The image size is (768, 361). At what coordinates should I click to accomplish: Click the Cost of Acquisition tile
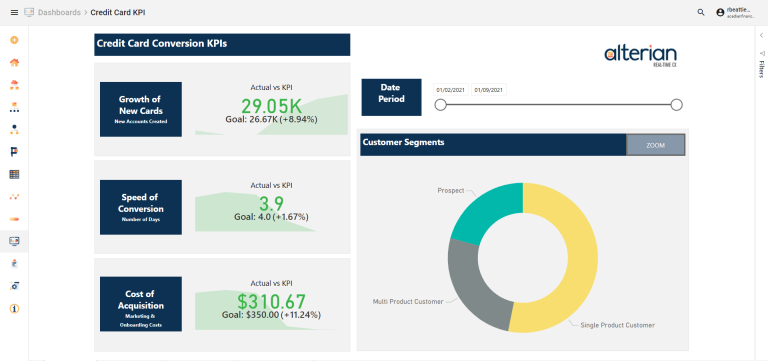[141, 304]
